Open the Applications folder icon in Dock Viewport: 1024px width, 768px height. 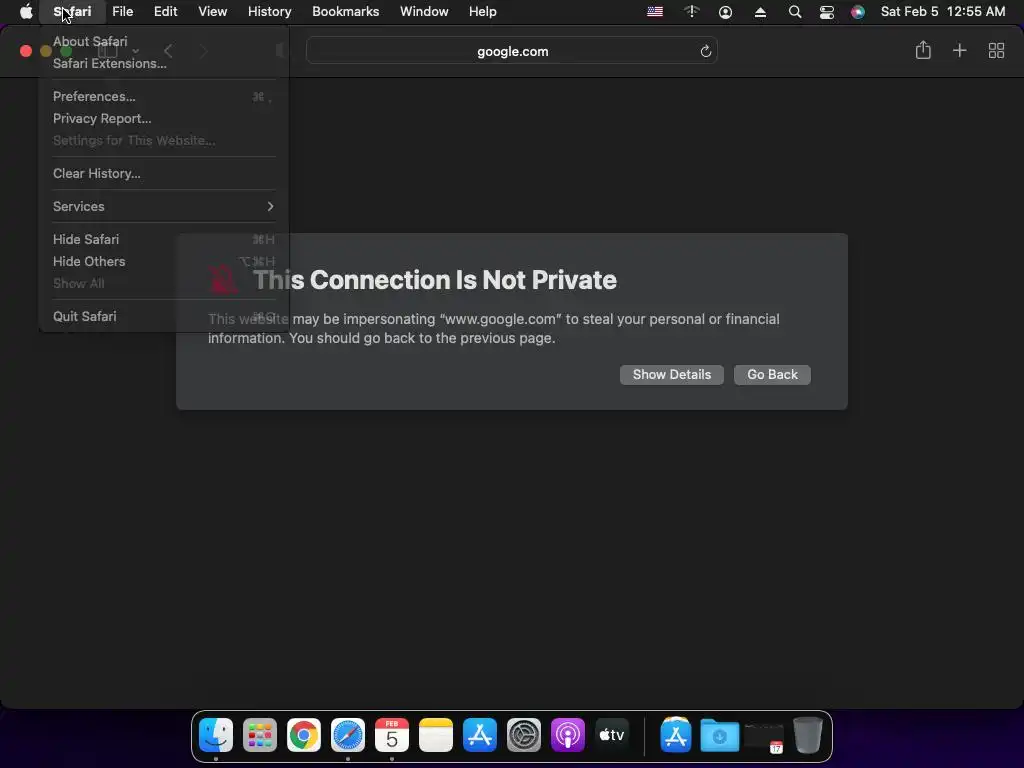[676, 735]
